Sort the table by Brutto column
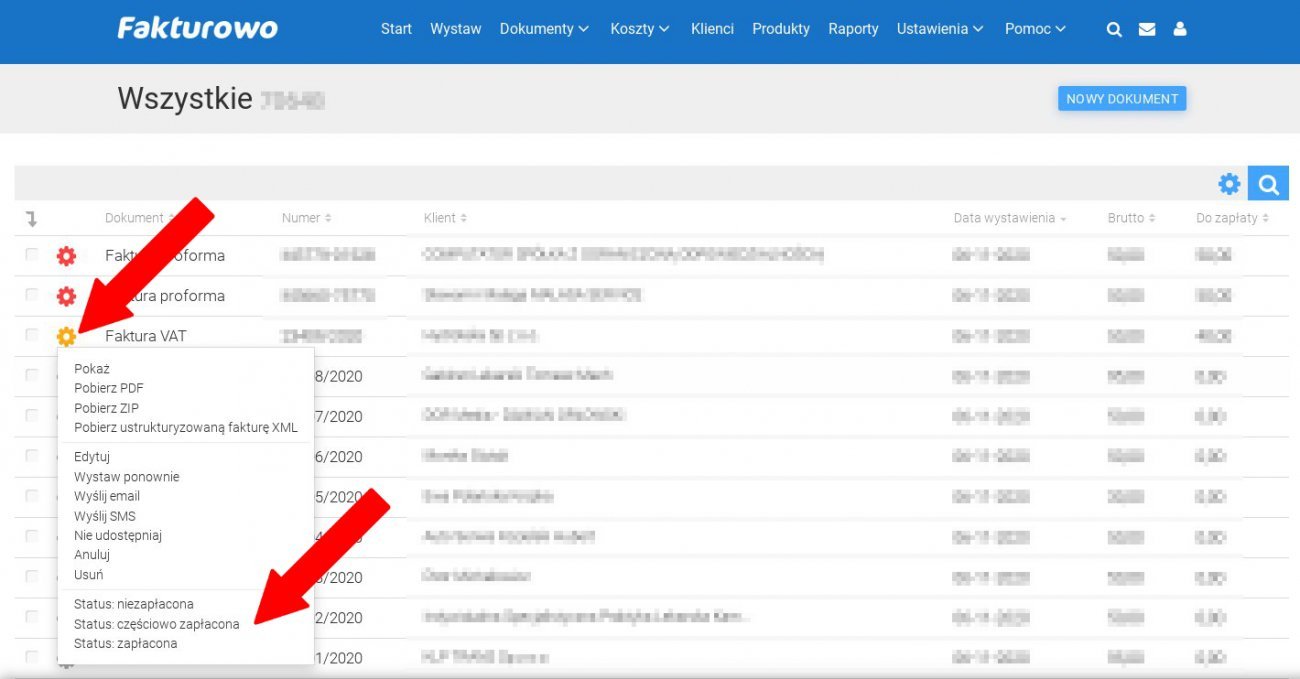 [x=1131, y=218]
